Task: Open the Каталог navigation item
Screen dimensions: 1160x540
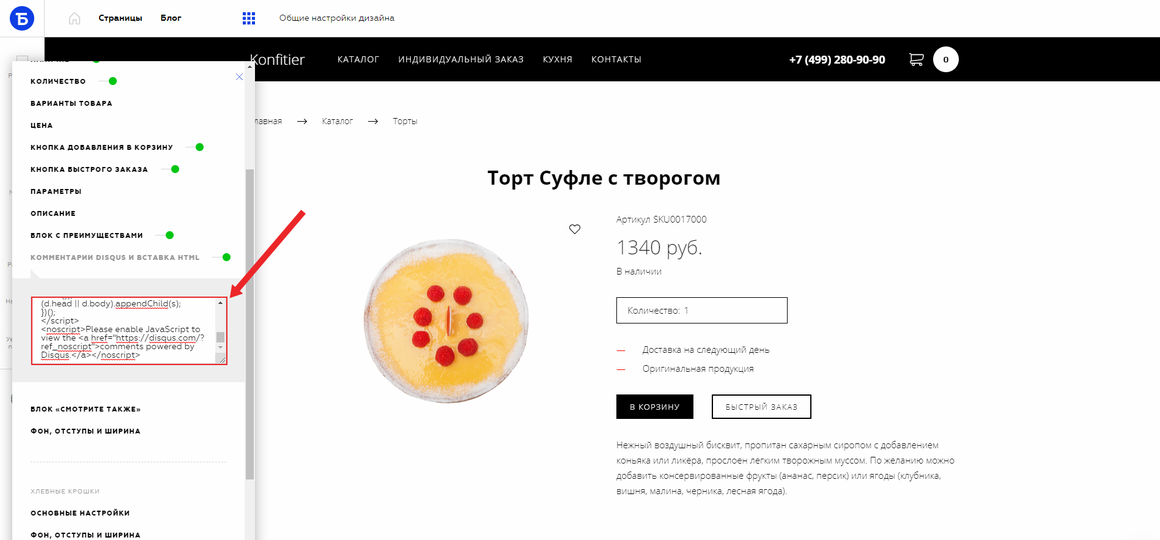Action: click(x=358, y=59)
